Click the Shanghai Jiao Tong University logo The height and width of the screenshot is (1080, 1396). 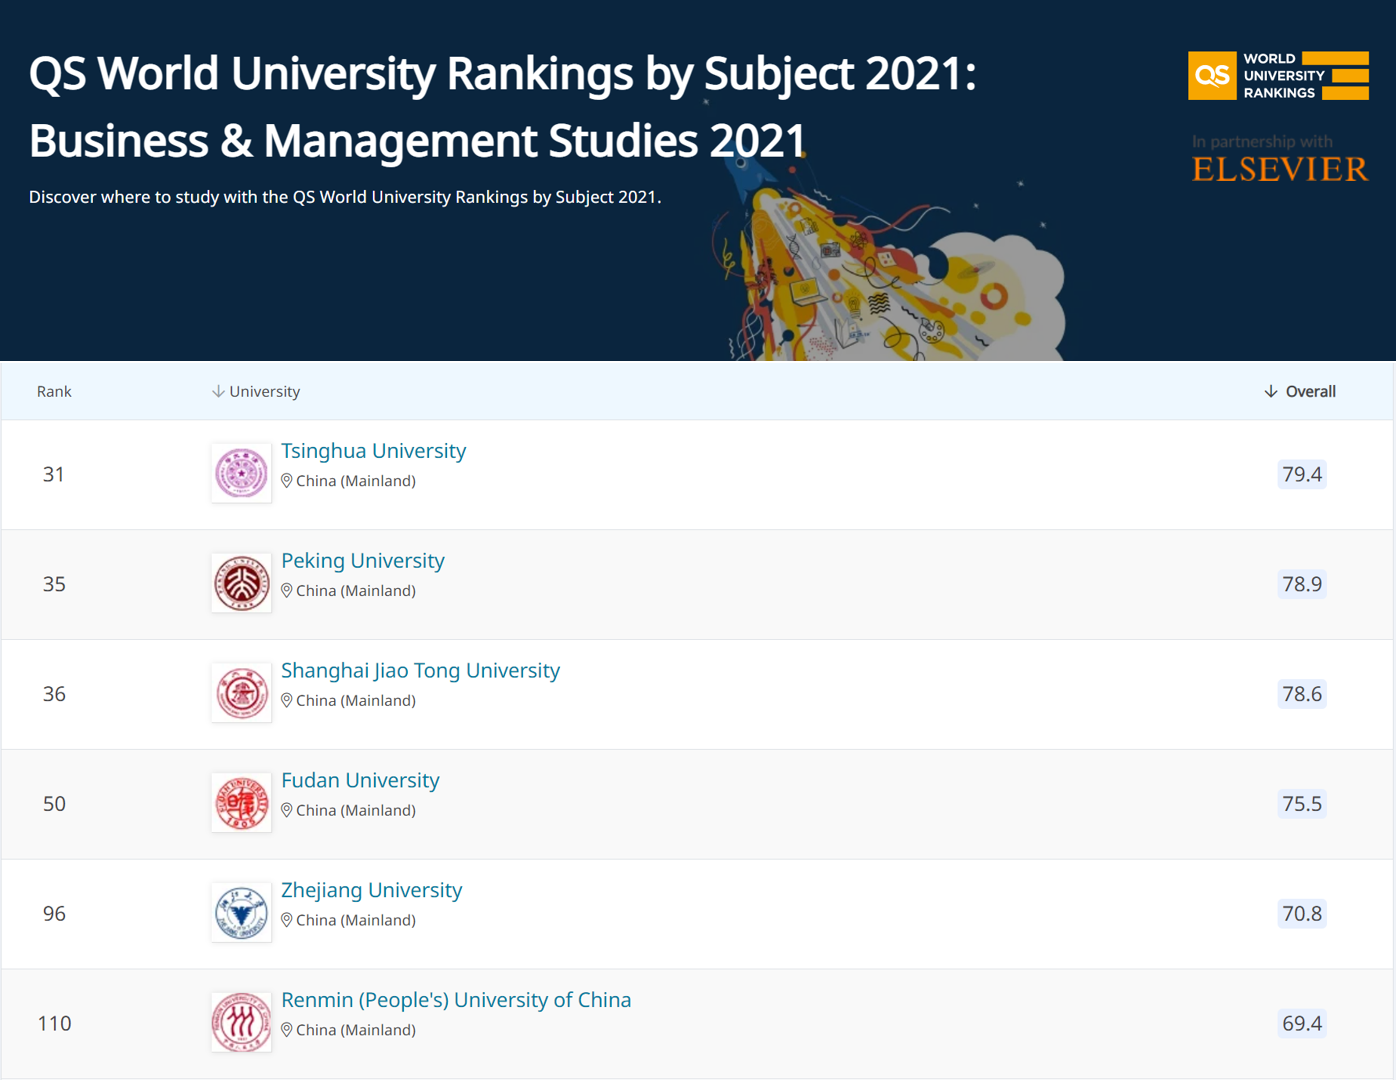tap(241, 693)
